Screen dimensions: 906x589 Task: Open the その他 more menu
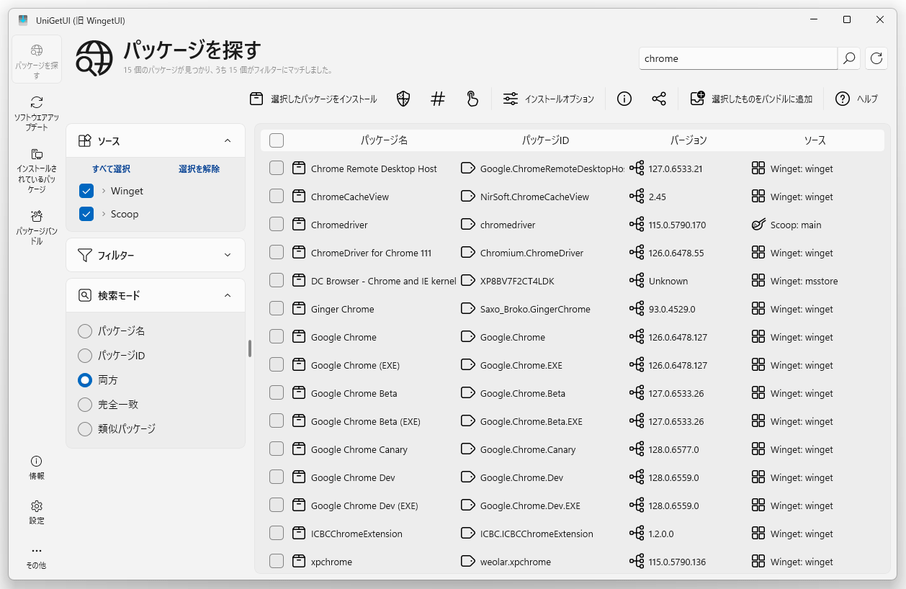[36, 557]
